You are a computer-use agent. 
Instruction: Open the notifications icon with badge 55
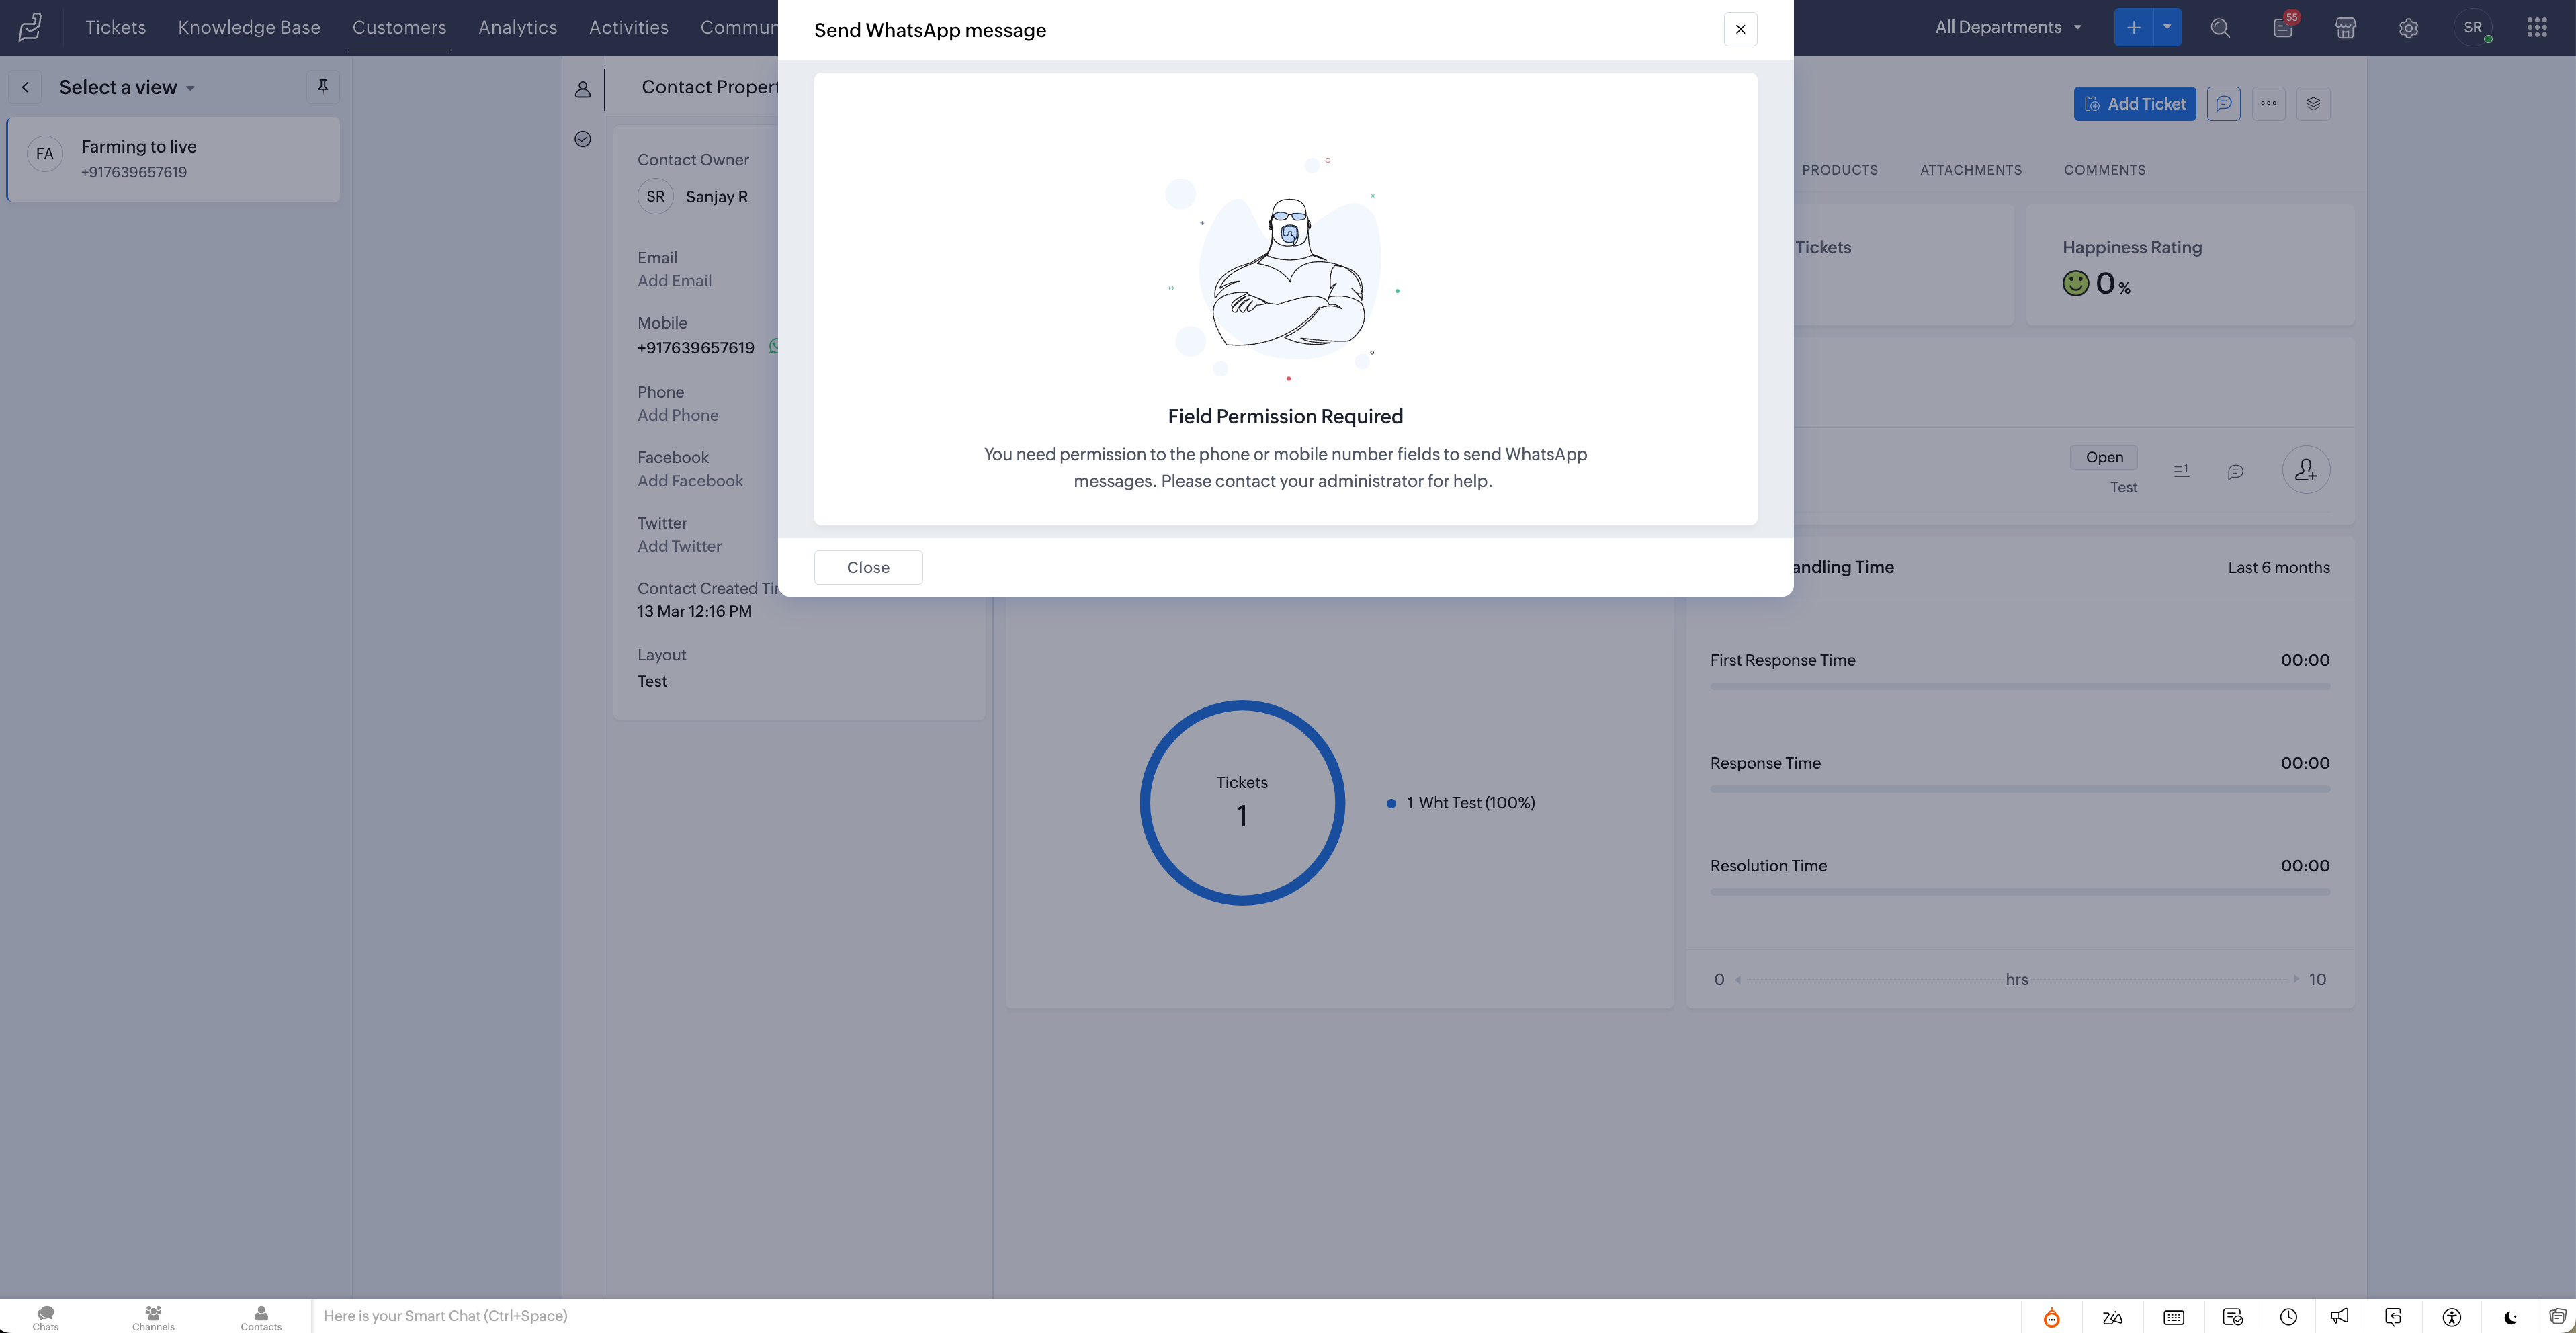pos(2283,28)
